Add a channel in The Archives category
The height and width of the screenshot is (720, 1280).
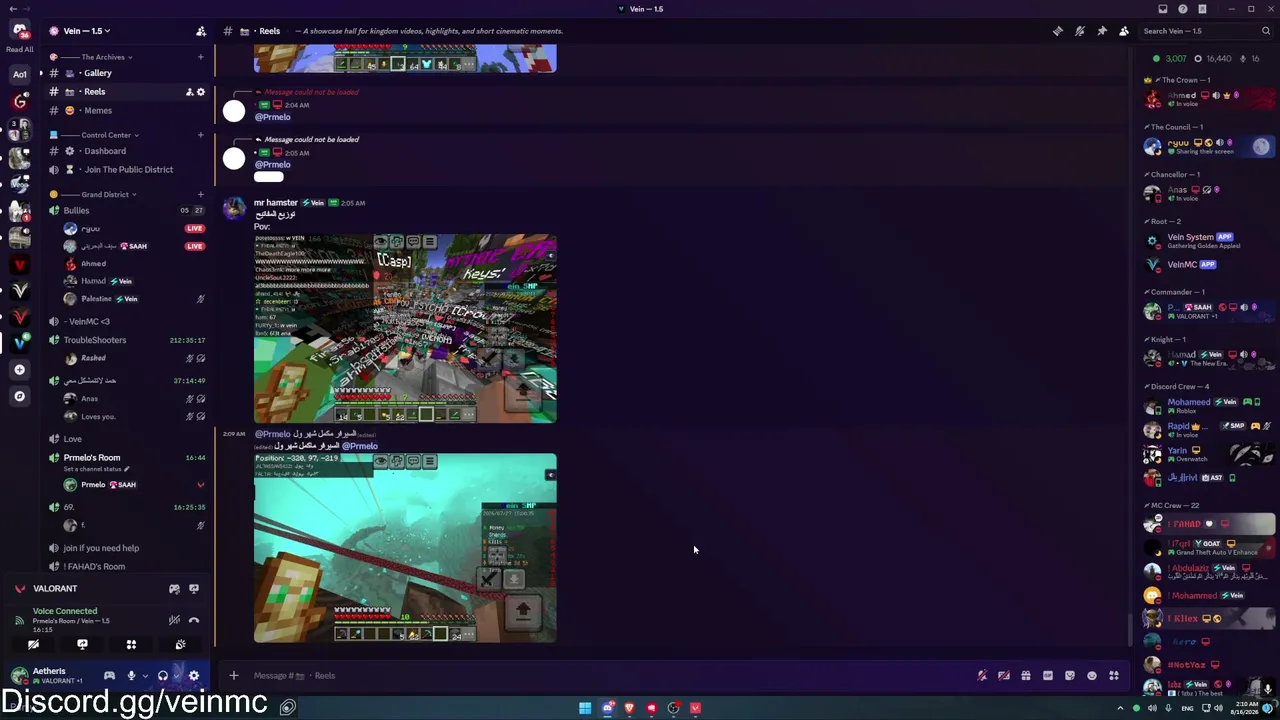(x=200, y=57)
